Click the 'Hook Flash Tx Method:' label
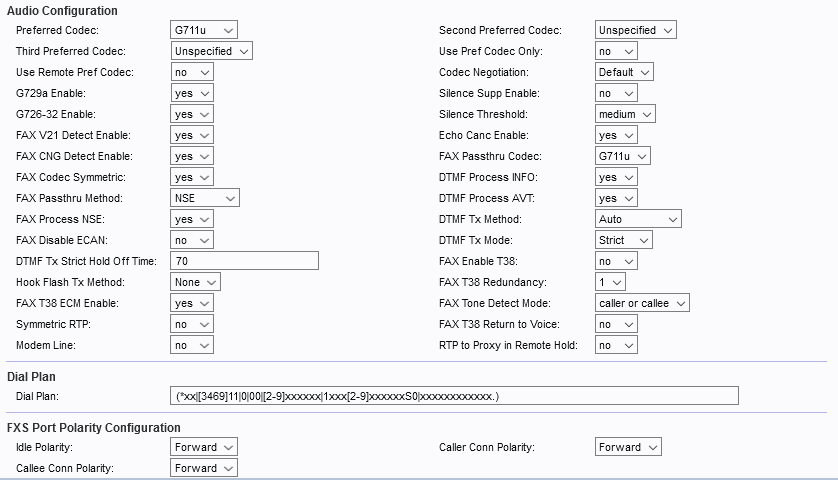Image resolution: width=838 pixels, height=480 pixels. click(x=70, y=282)
